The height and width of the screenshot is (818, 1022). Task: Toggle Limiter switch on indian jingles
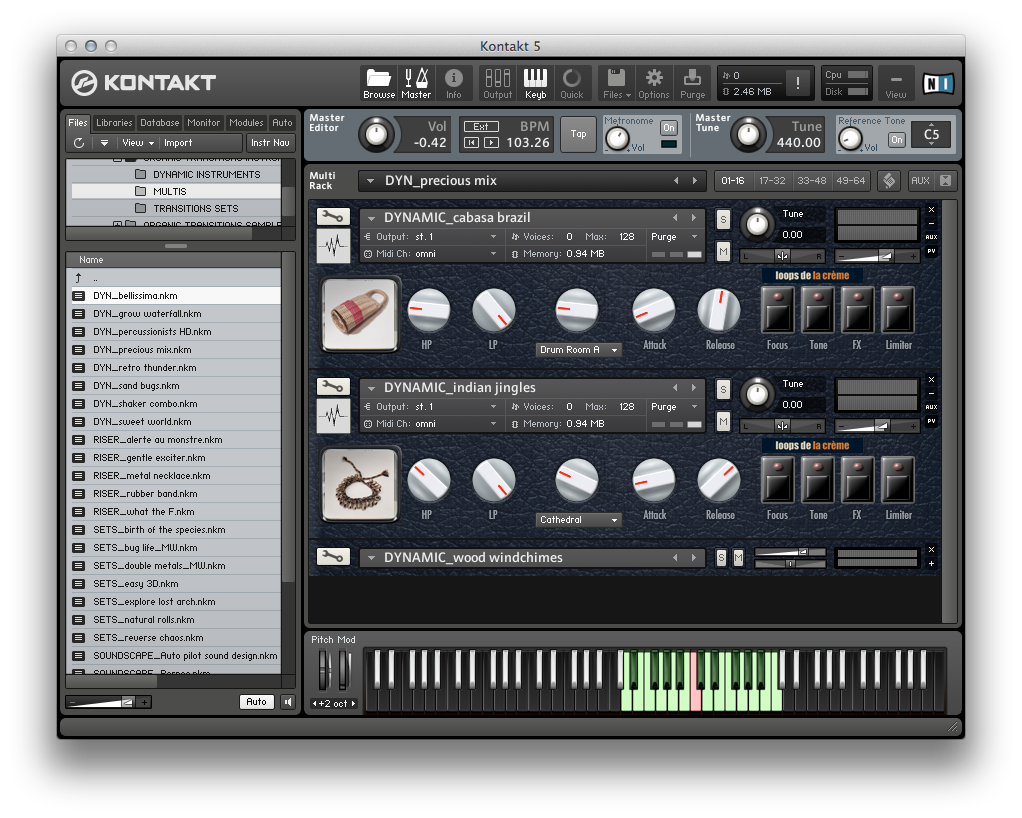898,480
